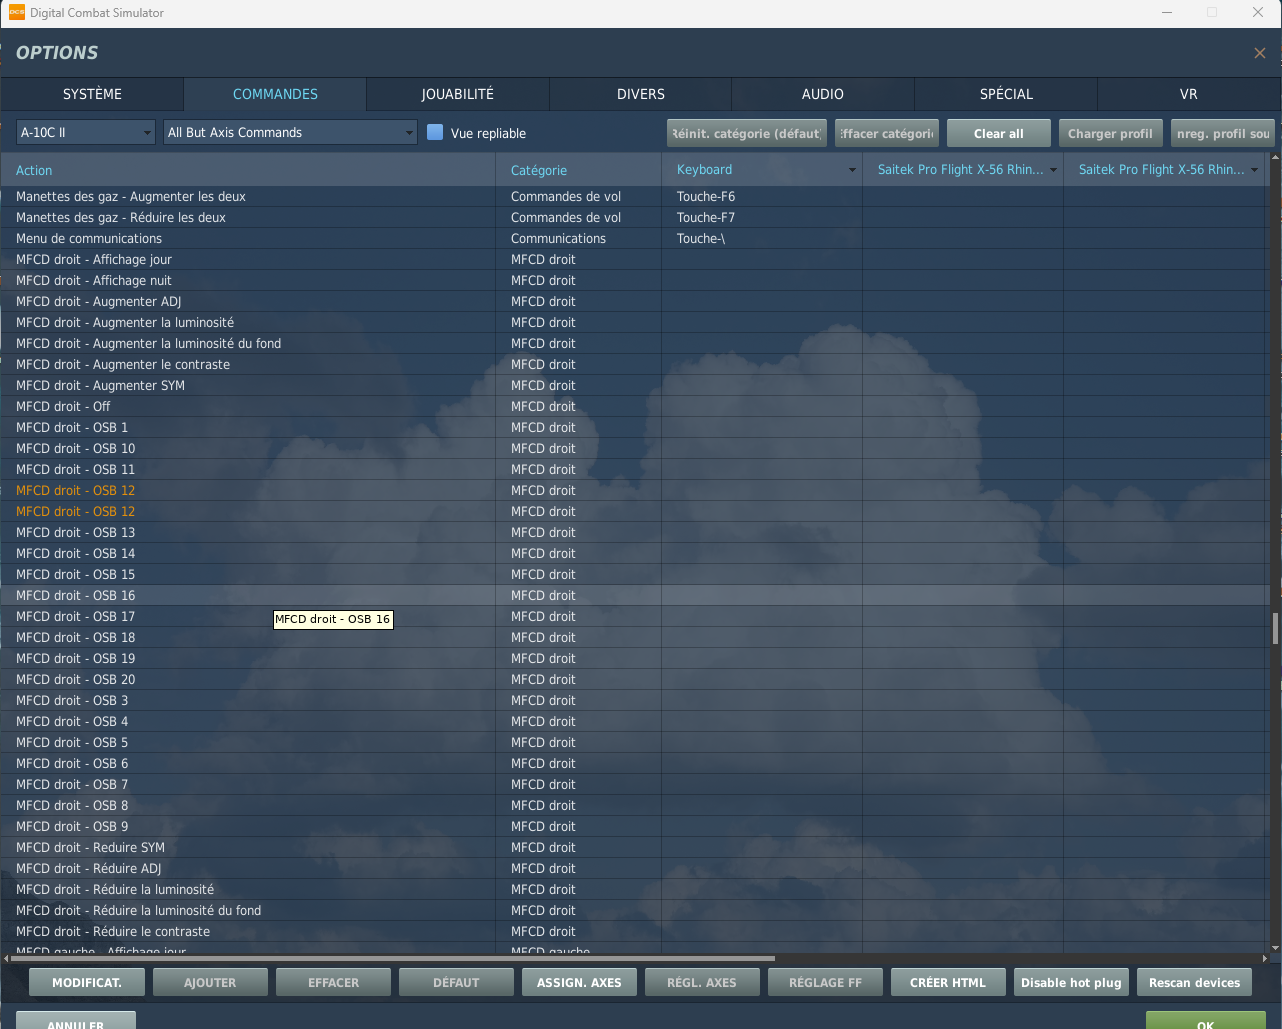Screen dimensions: 1282x1029
Task: Click the vertical scrollbar up arrow
Action: pos(1275,157)
